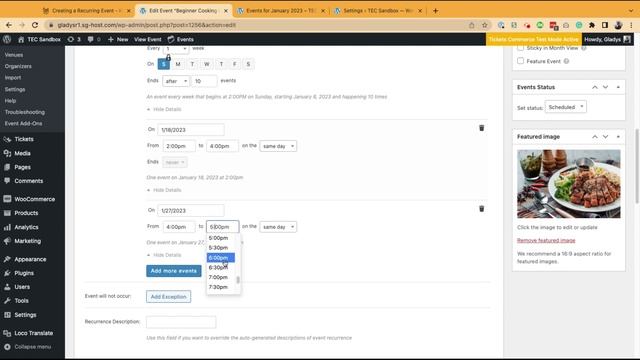
Task: Click the WordPress logo in admin bar
Action: pos(7,39)
